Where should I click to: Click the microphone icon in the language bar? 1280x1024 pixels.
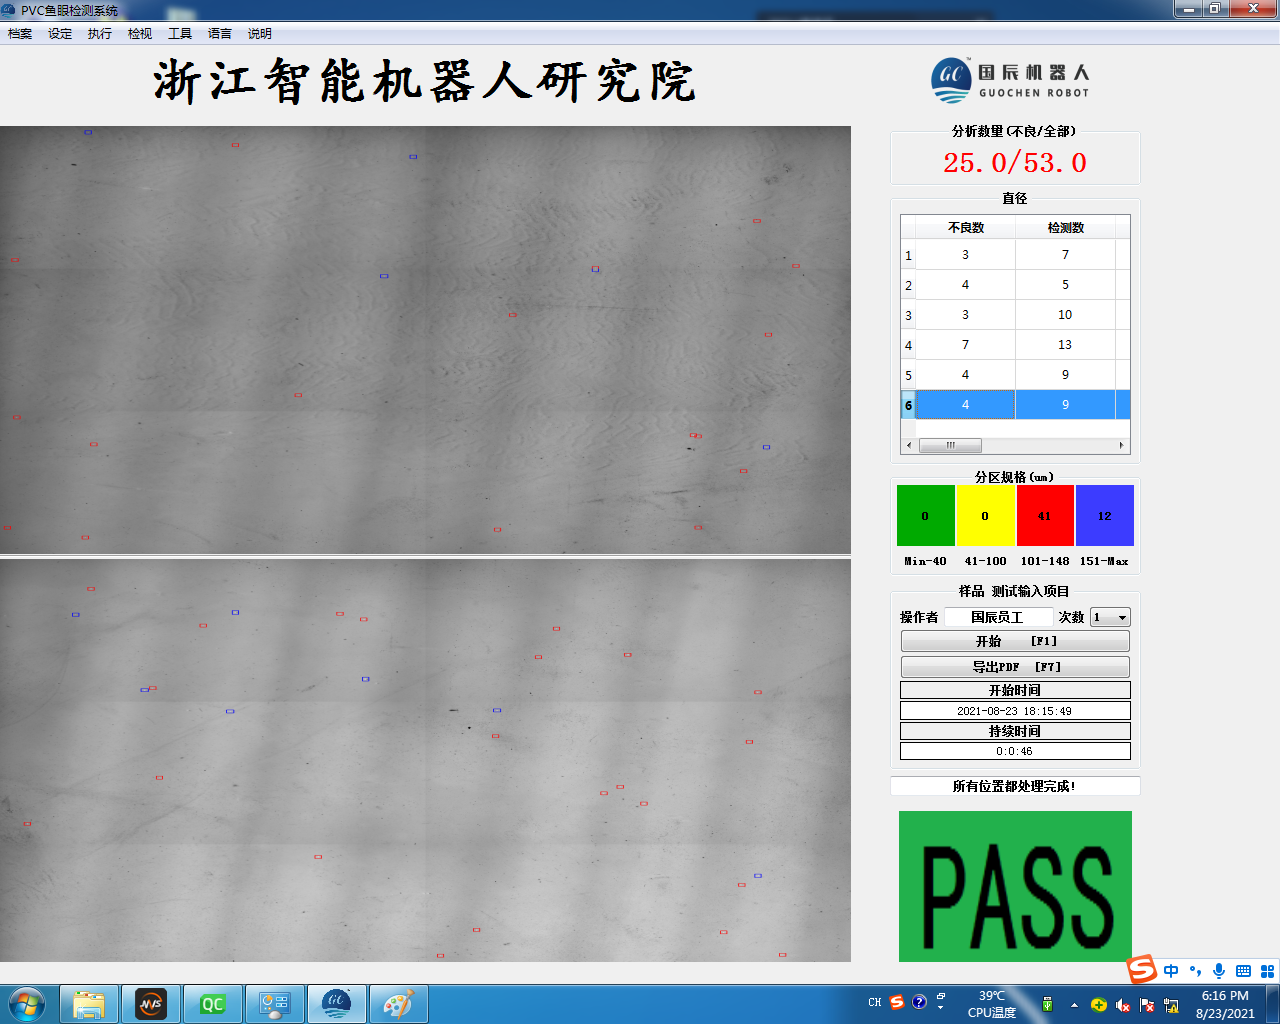pyautogui.click(x=1218, y=970)
